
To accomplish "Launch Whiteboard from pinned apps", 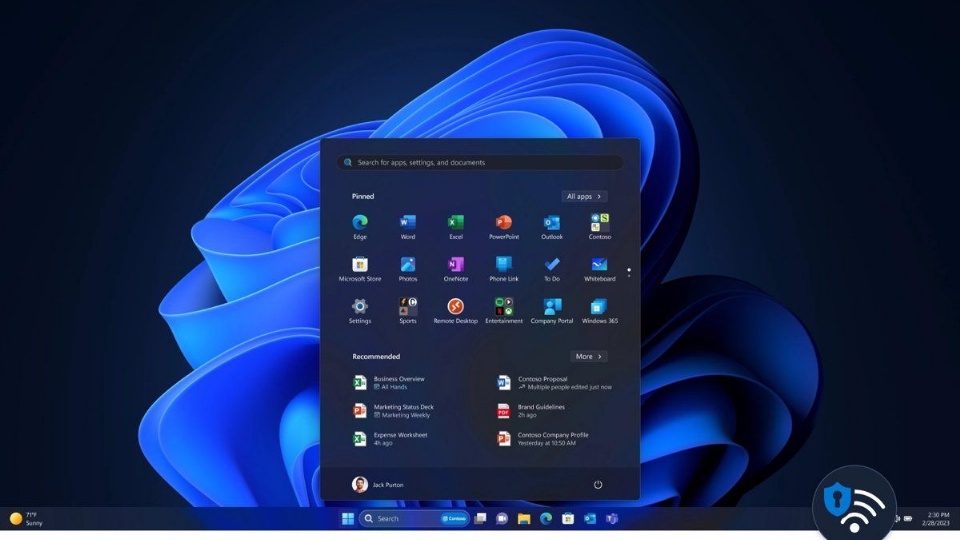I will click(x=599, y=269).
